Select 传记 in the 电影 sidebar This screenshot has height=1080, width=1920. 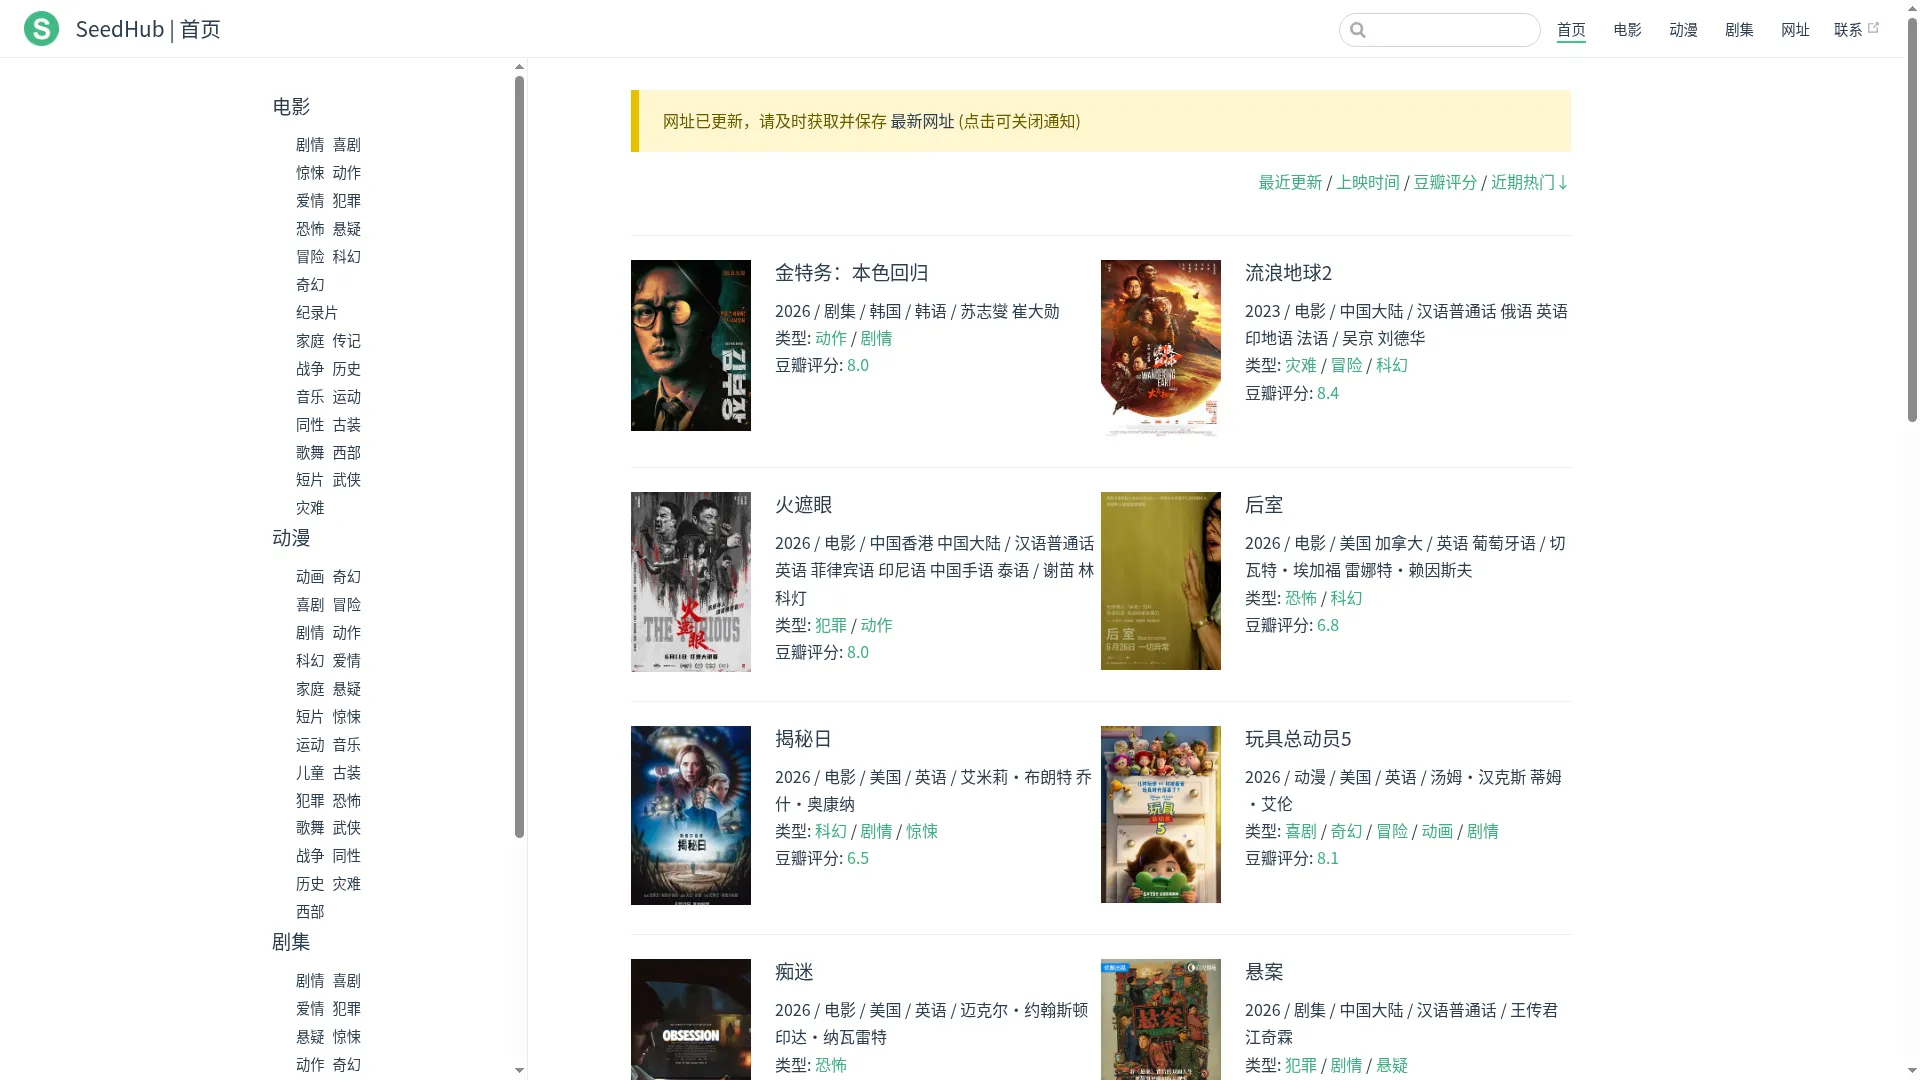tap(346, 341)
